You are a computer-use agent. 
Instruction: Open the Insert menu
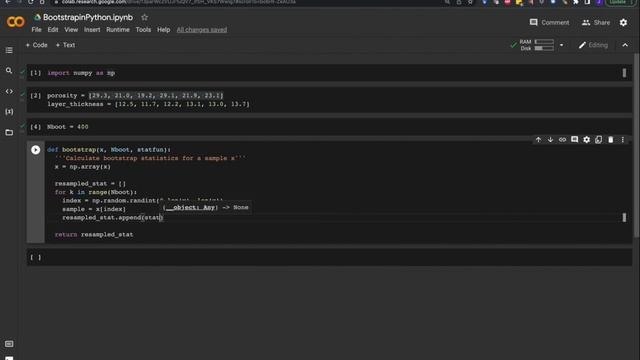click(x=92, y=30)
